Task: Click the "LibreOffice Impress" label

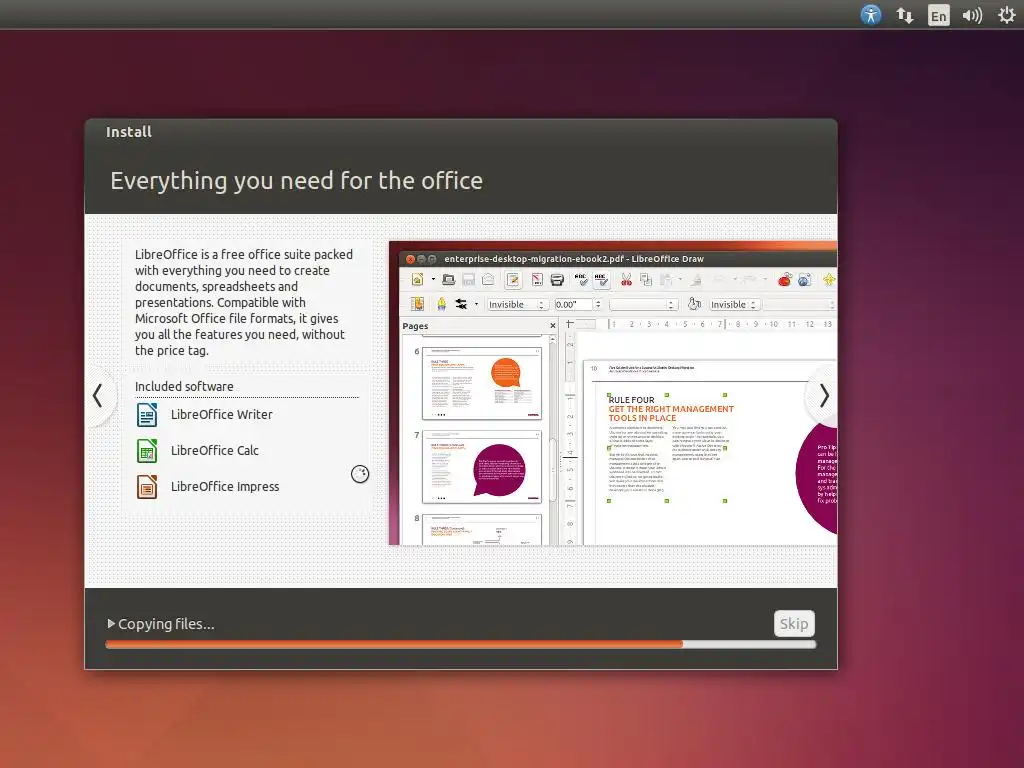Action: pyautogui.click(x=225, y=487)
